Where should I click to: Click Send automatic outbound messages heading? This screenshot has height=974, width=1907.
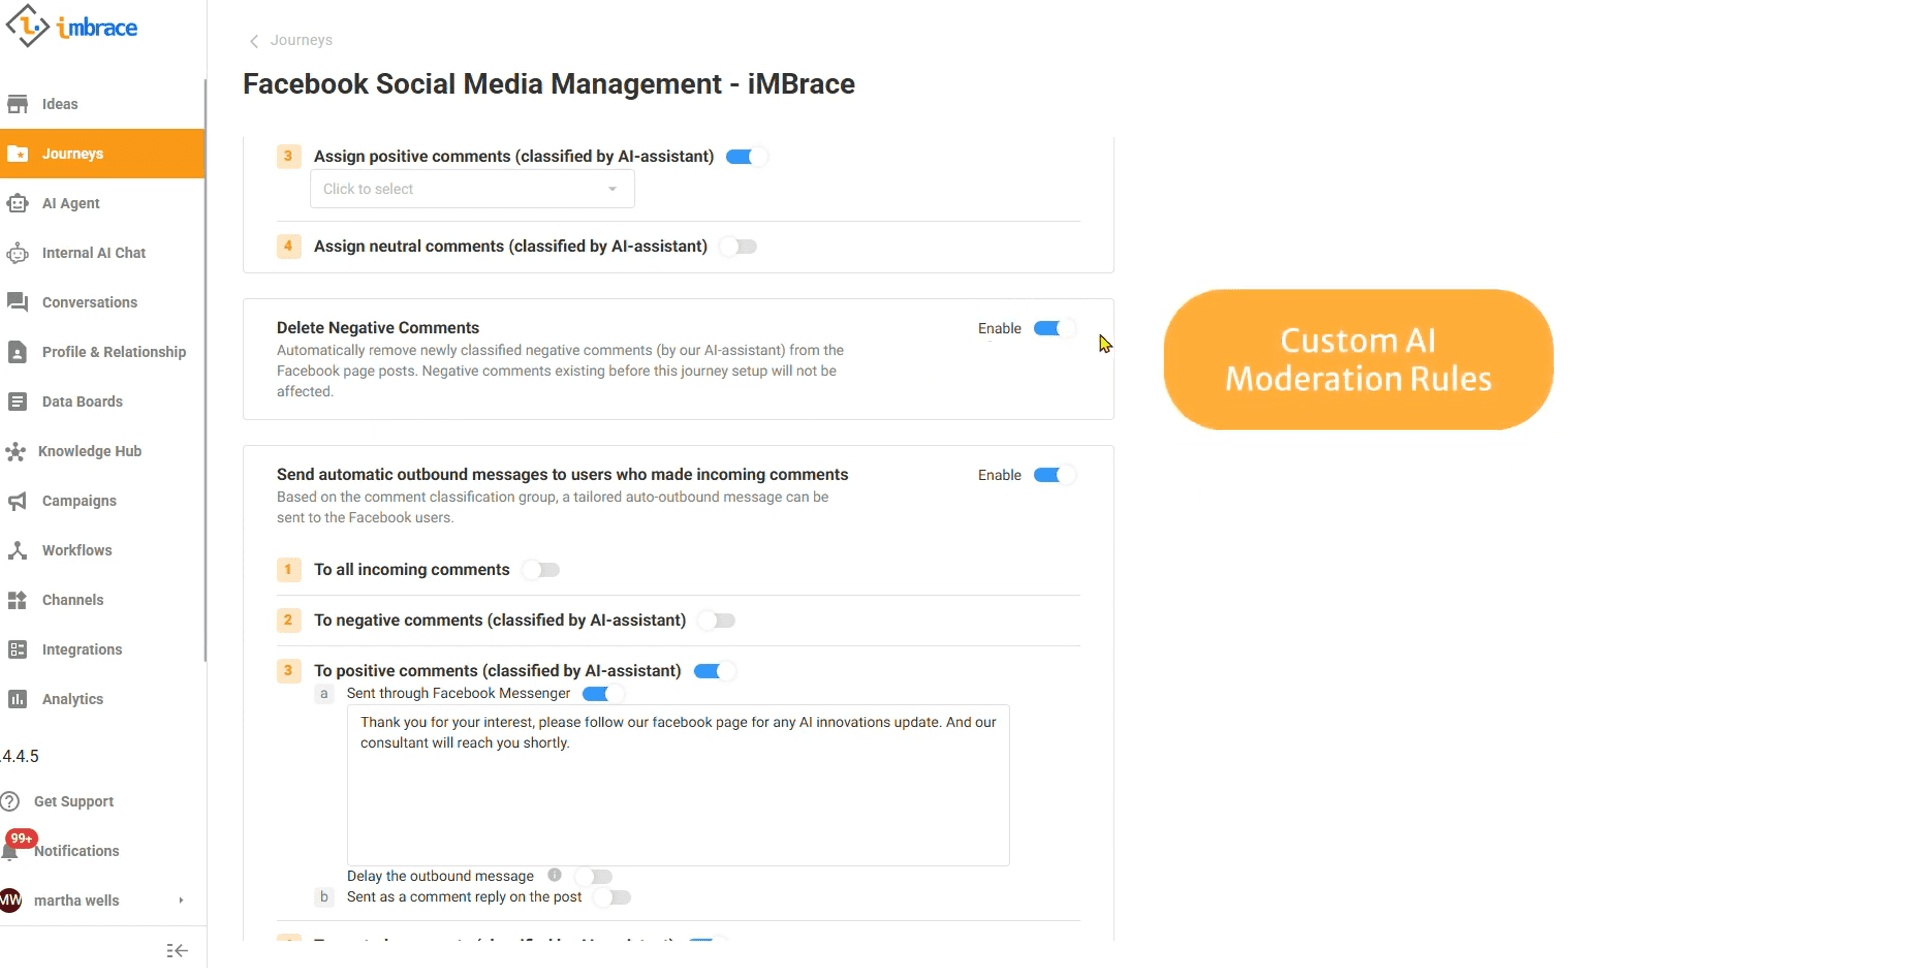coord(562,475)
